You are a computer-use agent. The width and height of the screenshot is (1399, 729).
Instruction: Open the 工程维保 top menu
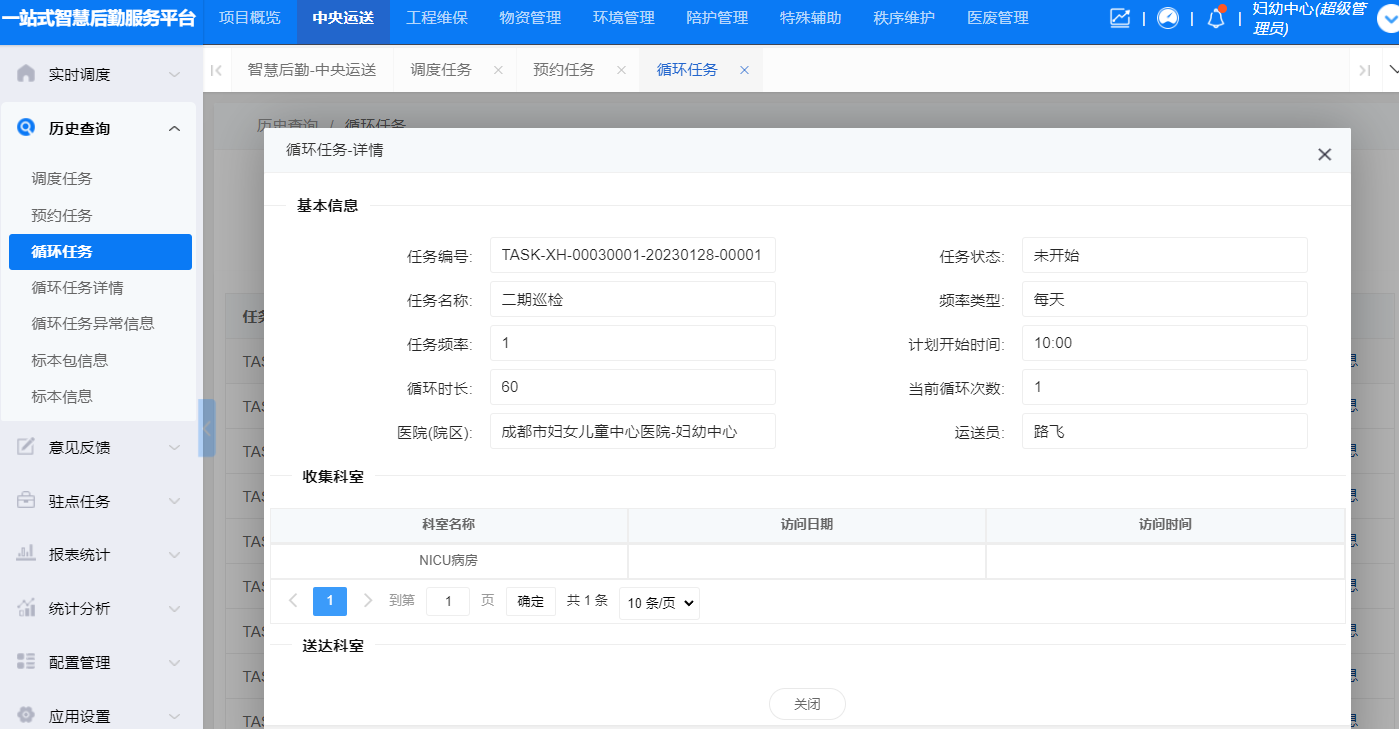437,18
